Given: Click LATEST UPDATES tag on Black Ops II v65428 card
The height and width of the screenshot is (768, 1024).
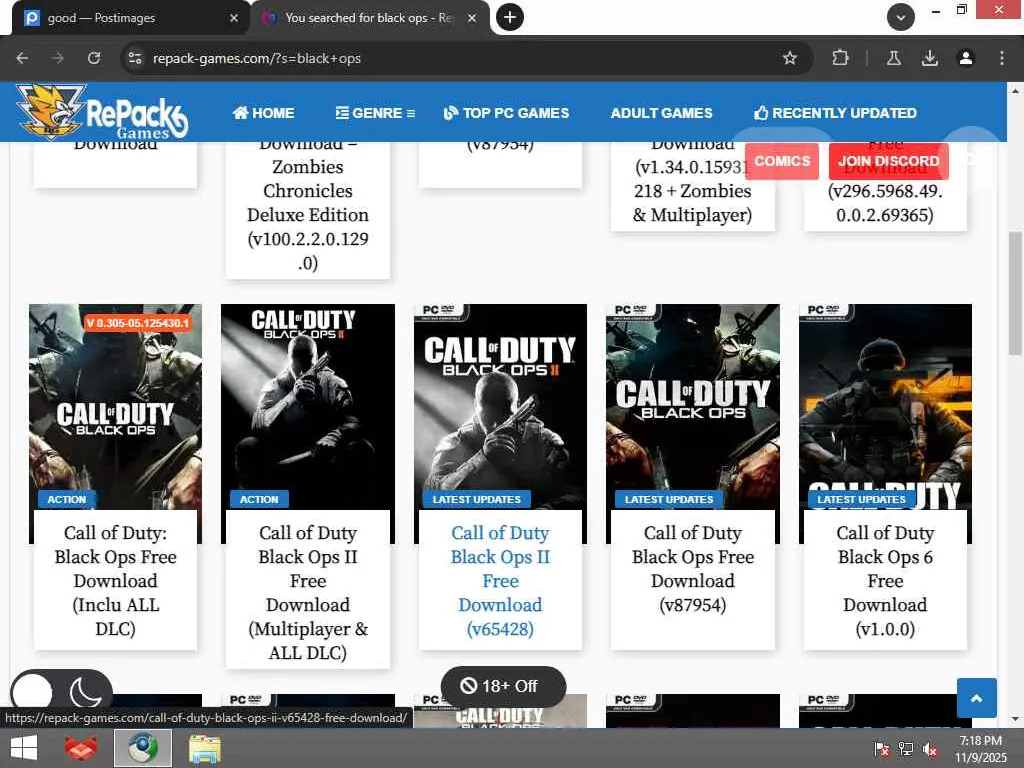Looking at the screenshot, I should click(x=477, y=500).
